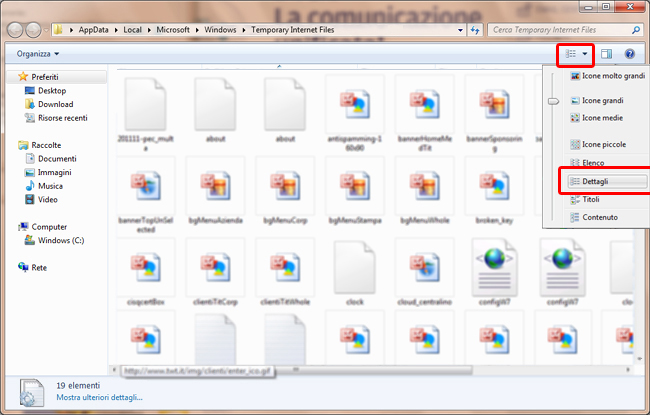This screenshot has width=650, height=415.
Task: Select Raccolte in the navigation pane
Action: (46, 145)
